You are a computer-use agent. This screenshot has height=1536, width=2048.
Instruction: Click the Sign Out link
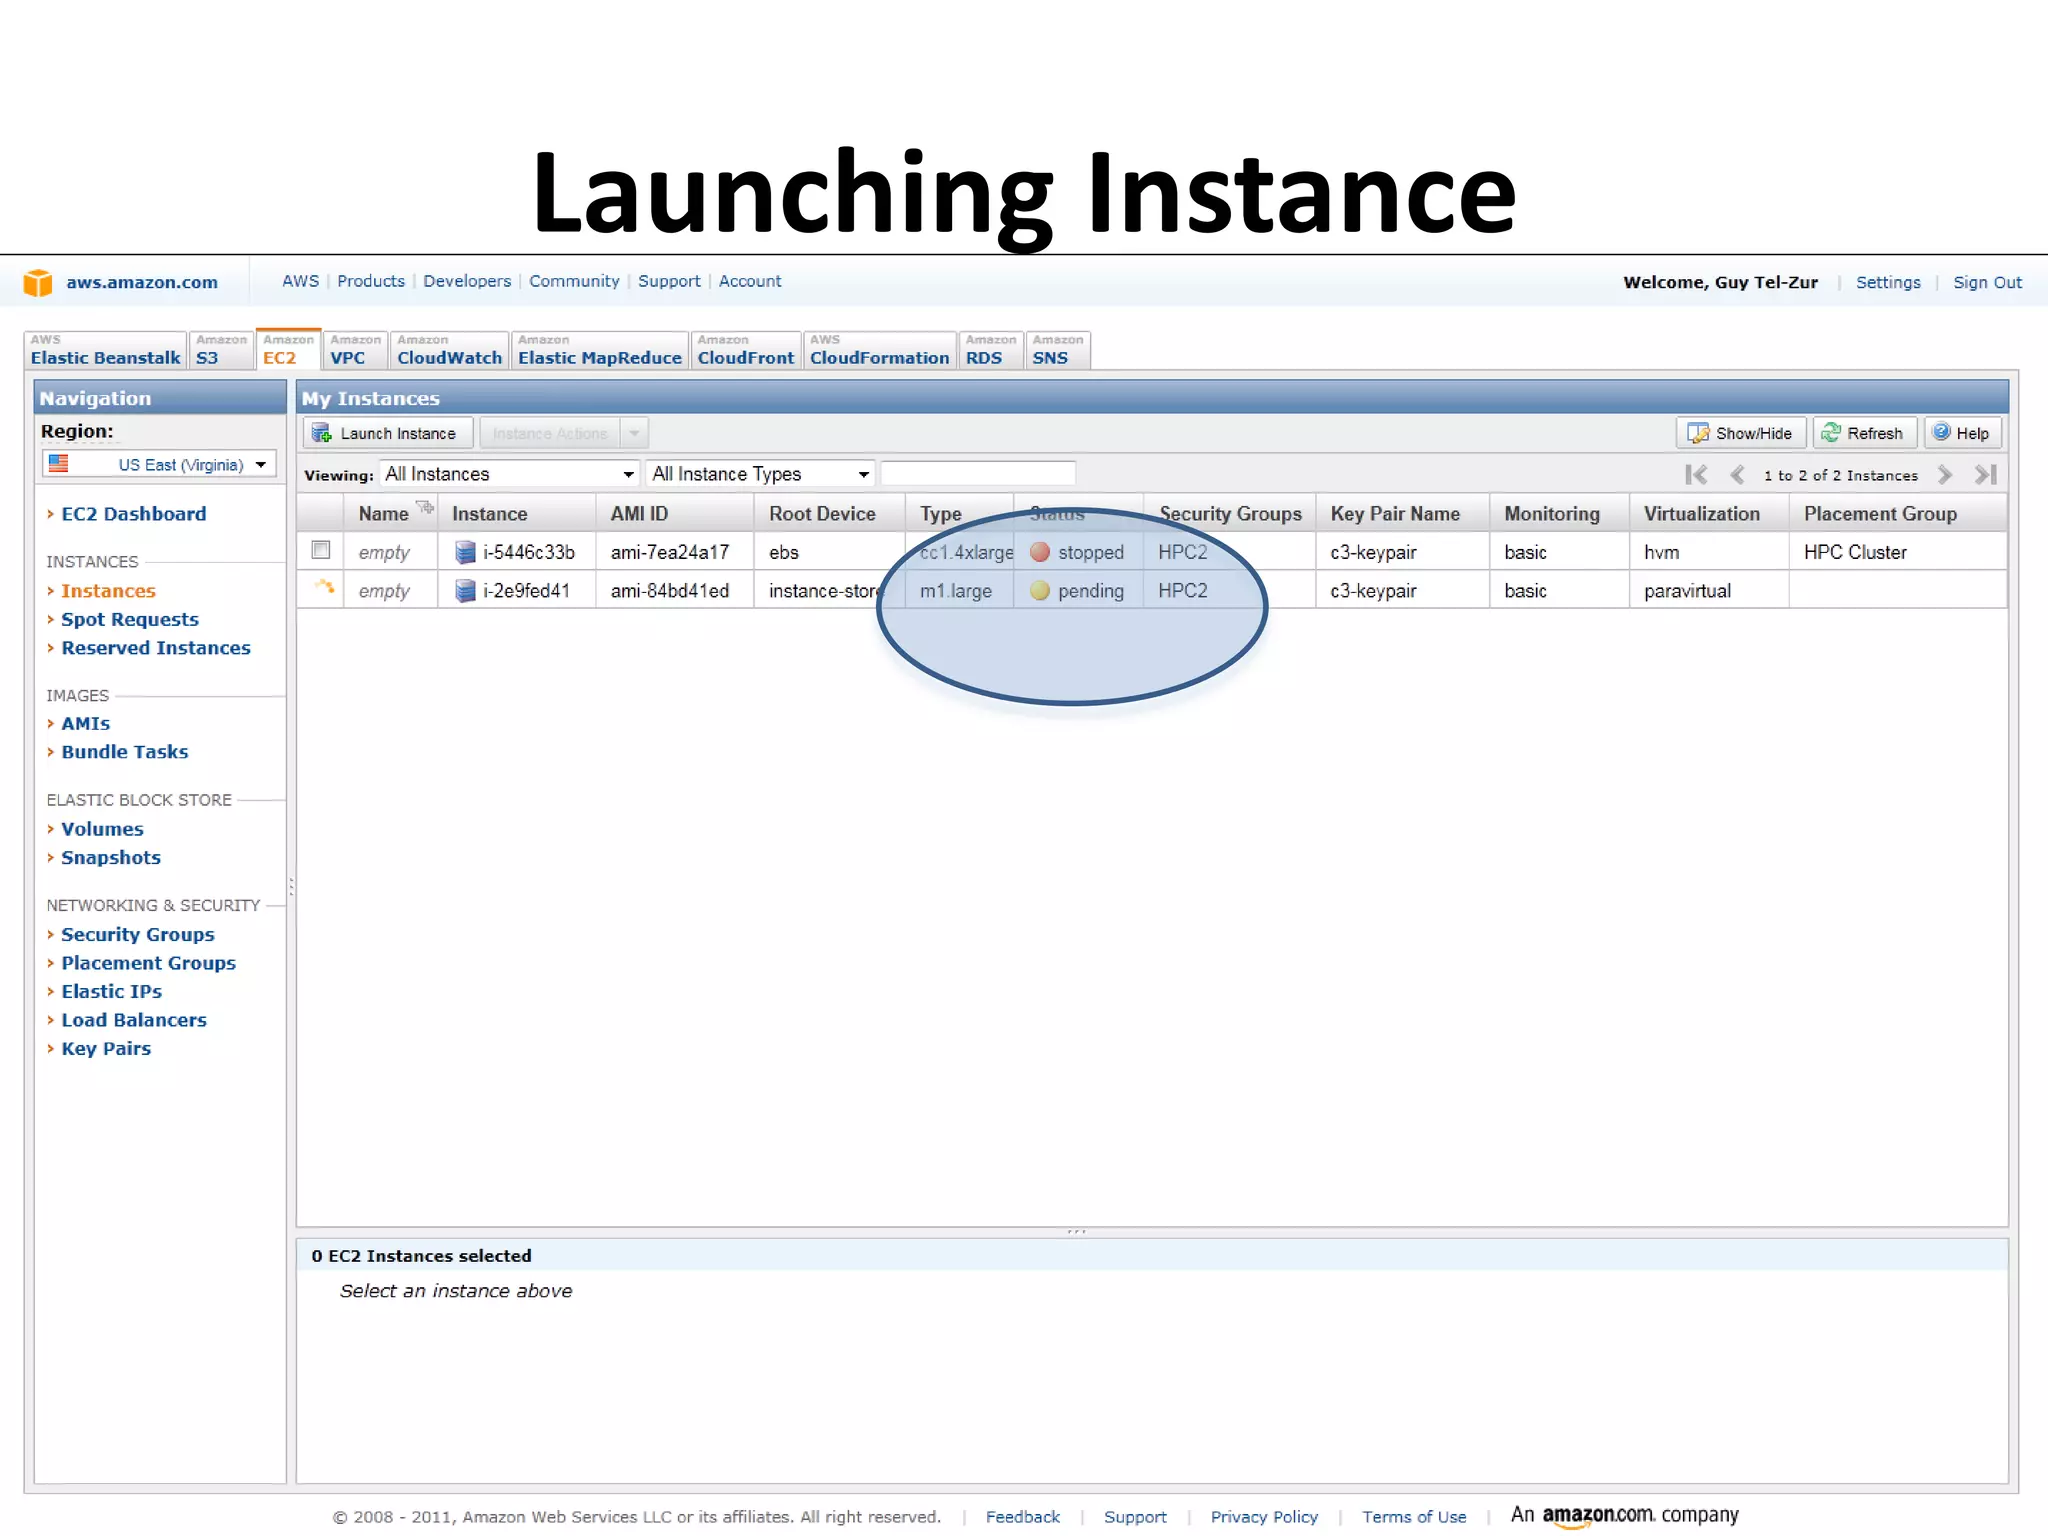tap(1987, 282)
